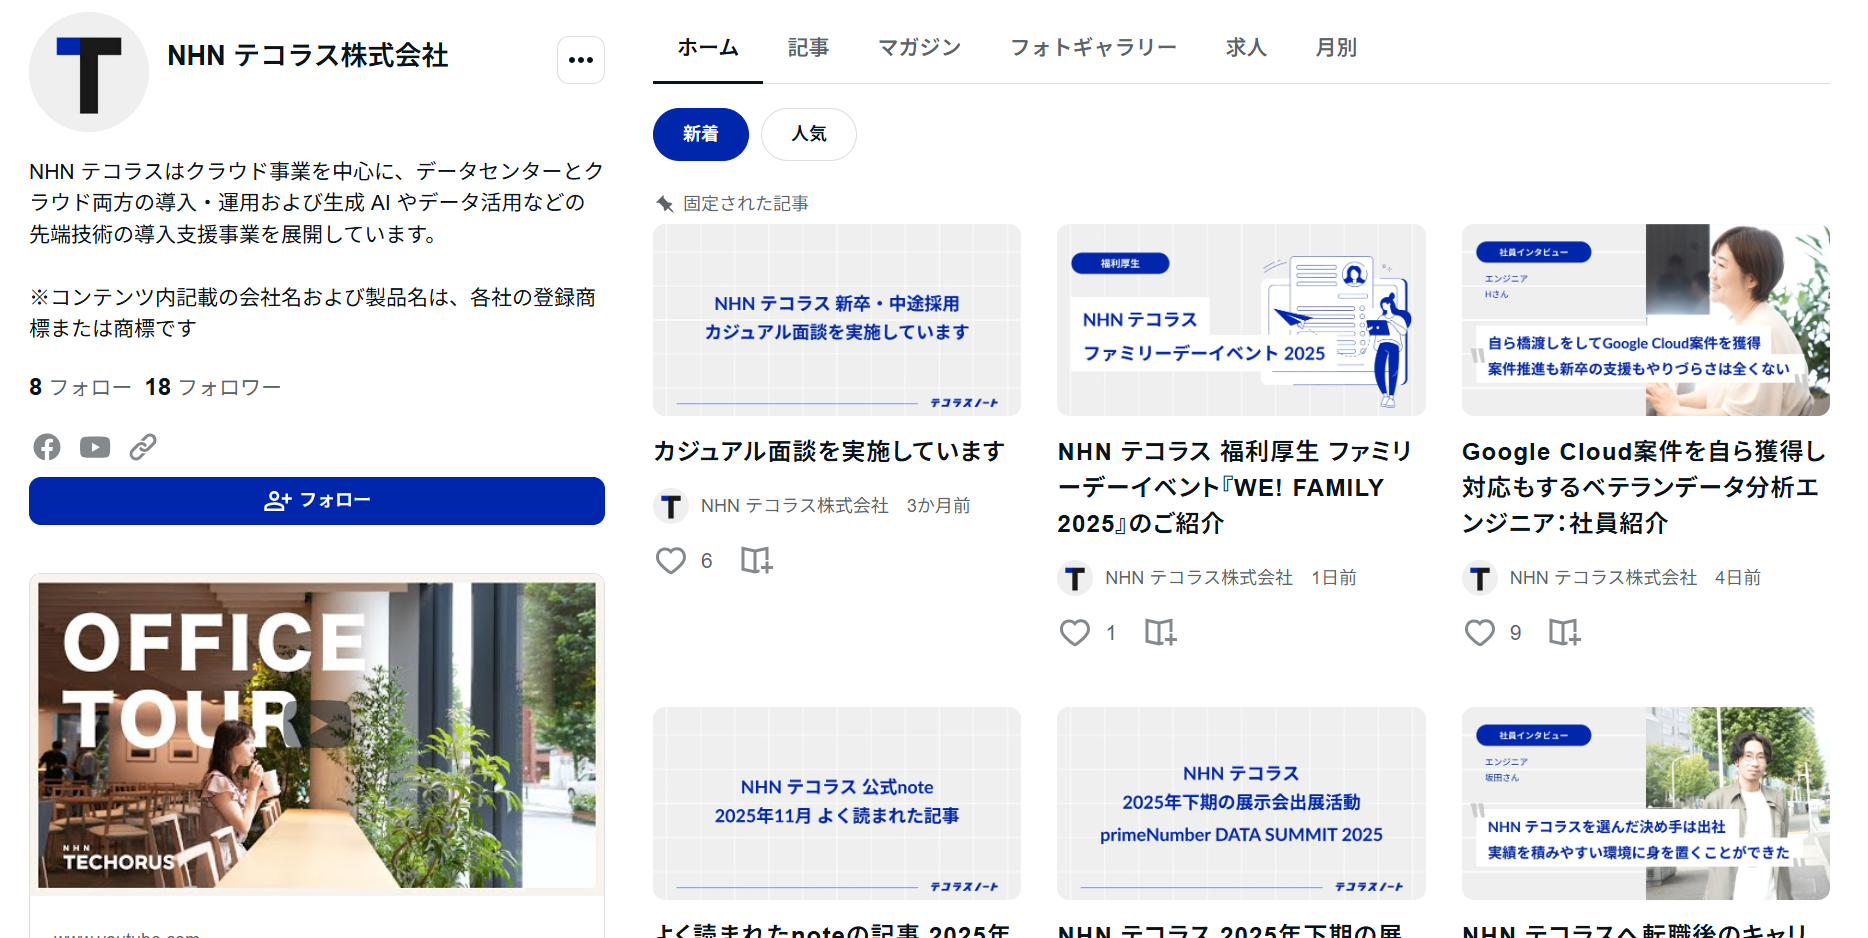1868x938 pixels.
Task: Open the 月別 archive tab
Action: click(x=1336, y=47)
